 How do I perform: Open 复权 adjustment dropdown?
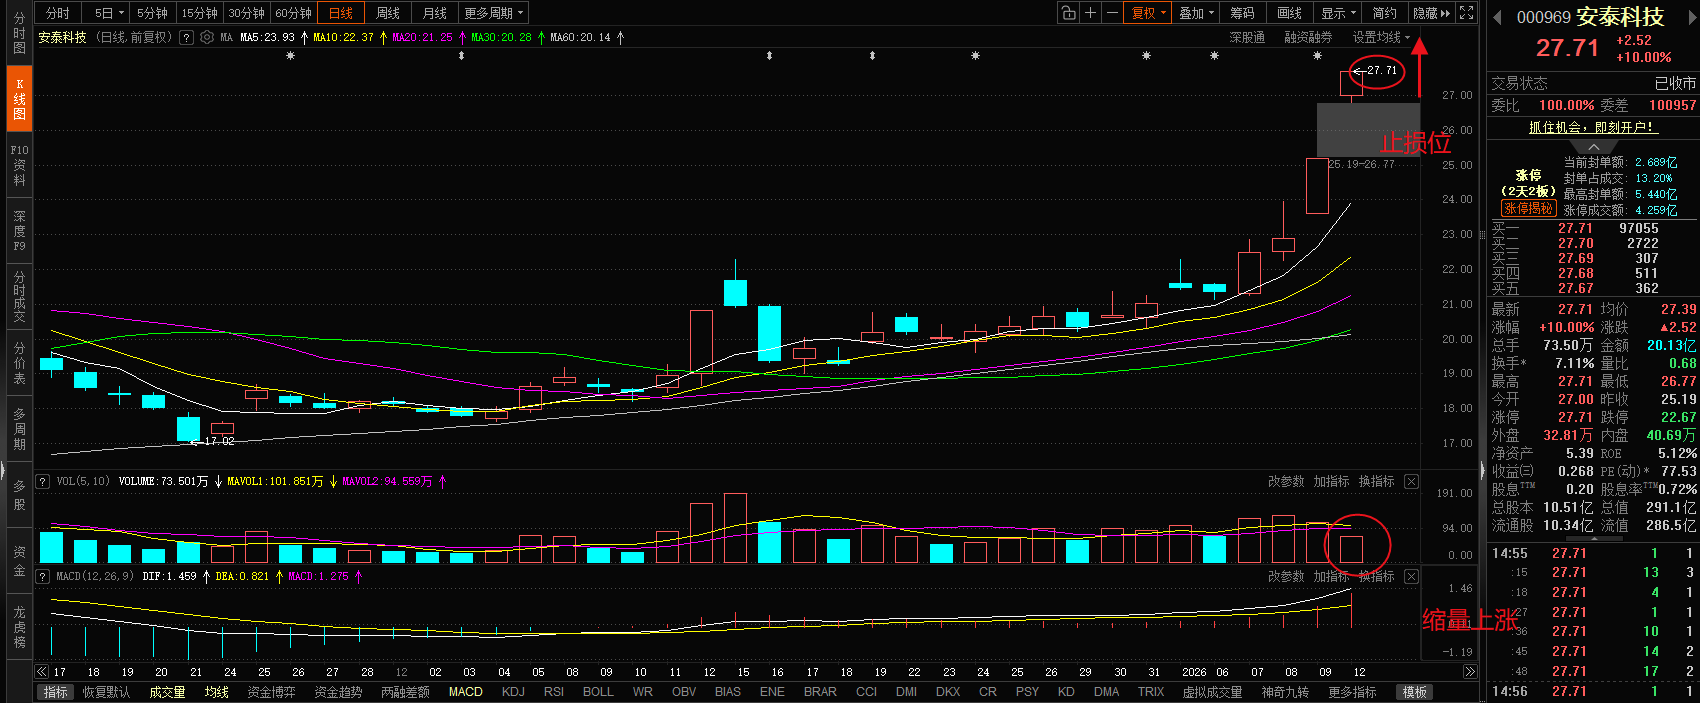[x=1149, y=13]
